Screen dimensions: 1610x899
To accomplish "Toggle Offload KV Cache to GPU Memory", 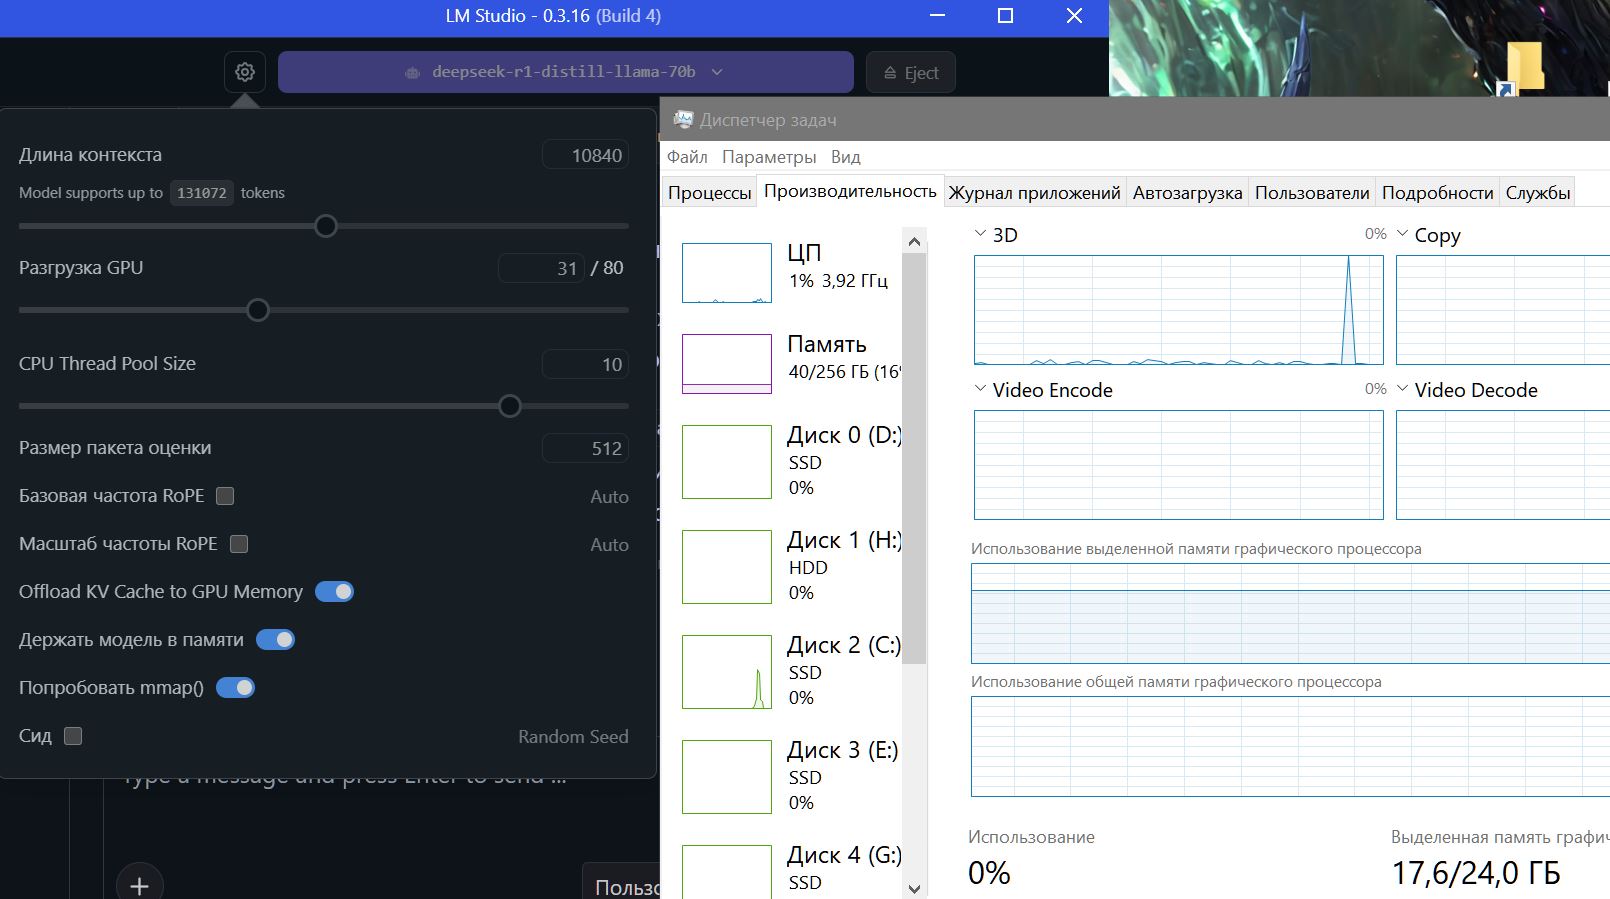I will (334, 592).
